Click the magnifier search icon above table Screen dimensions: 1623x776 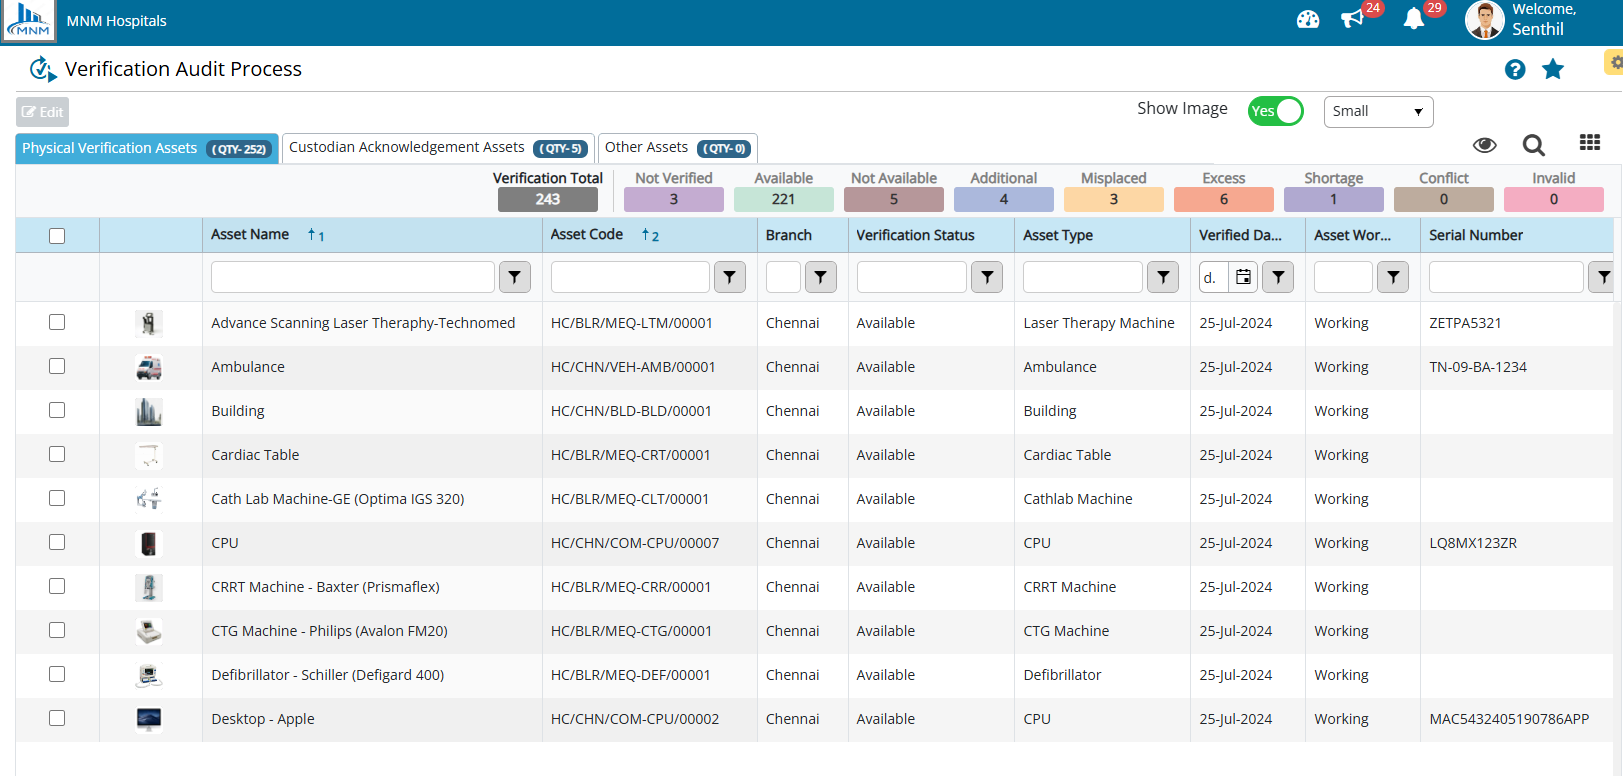(x=1533, y=146)
